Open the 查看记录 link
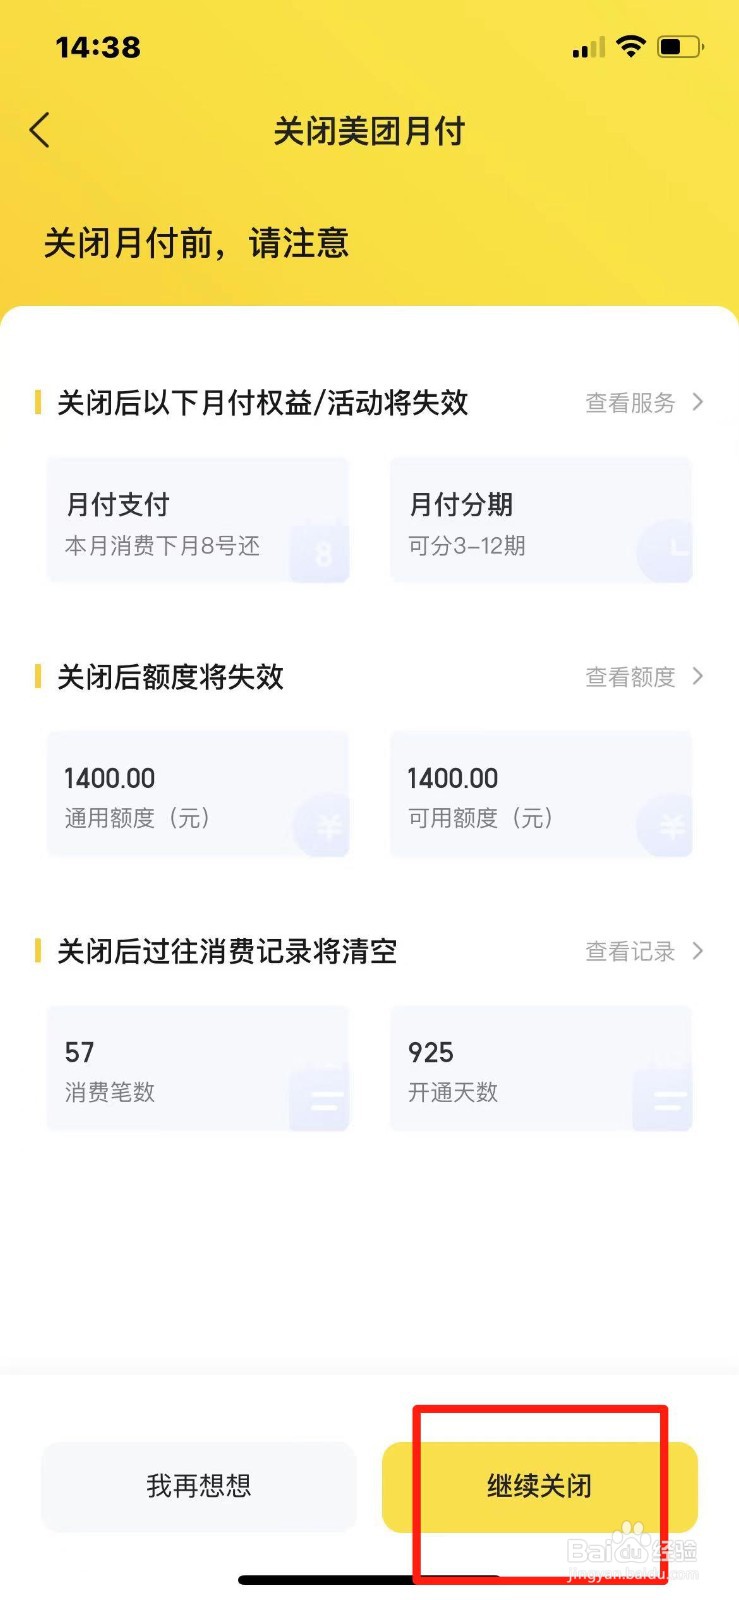Screen dimensions: 739x1600 click(x=631, y=951)
